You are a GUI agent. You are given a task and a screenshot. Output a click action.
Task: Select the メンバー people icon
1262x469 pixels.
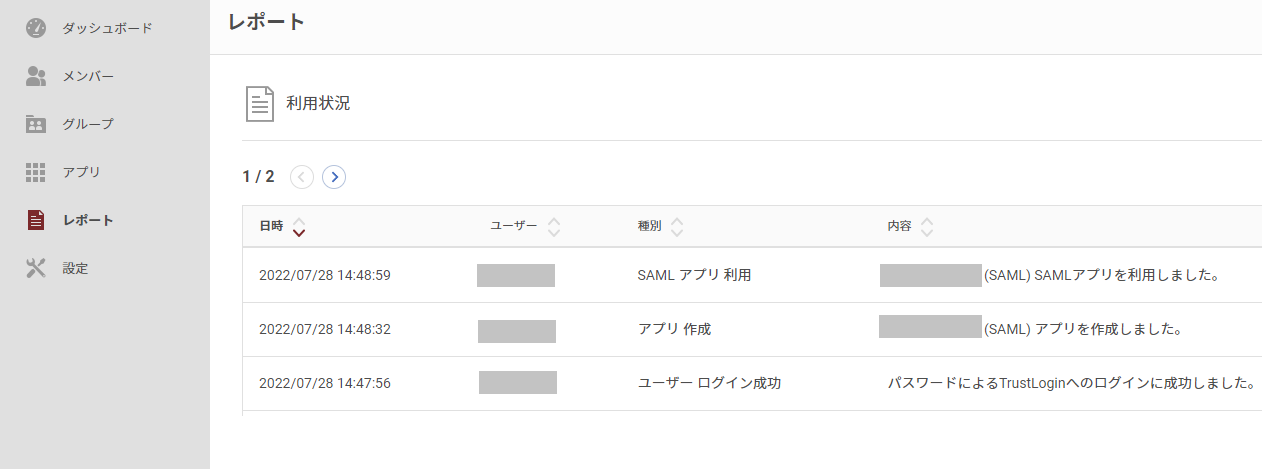[x=36, y=76]
